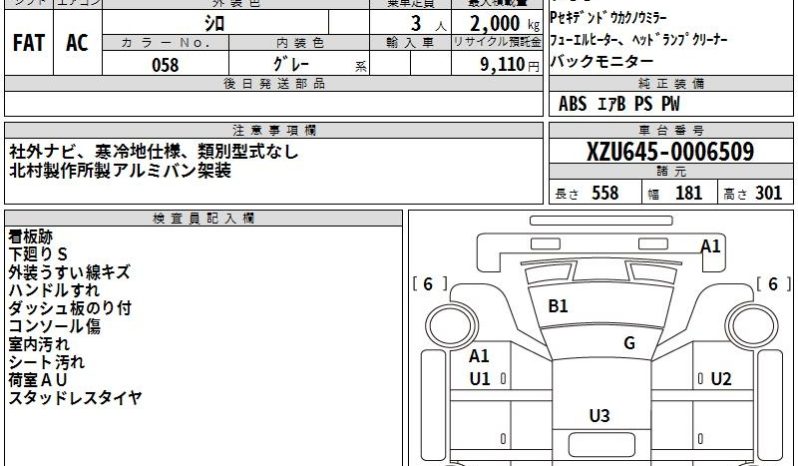Select the length value 558
The image size is (798, 466).
tap(605, 193)
